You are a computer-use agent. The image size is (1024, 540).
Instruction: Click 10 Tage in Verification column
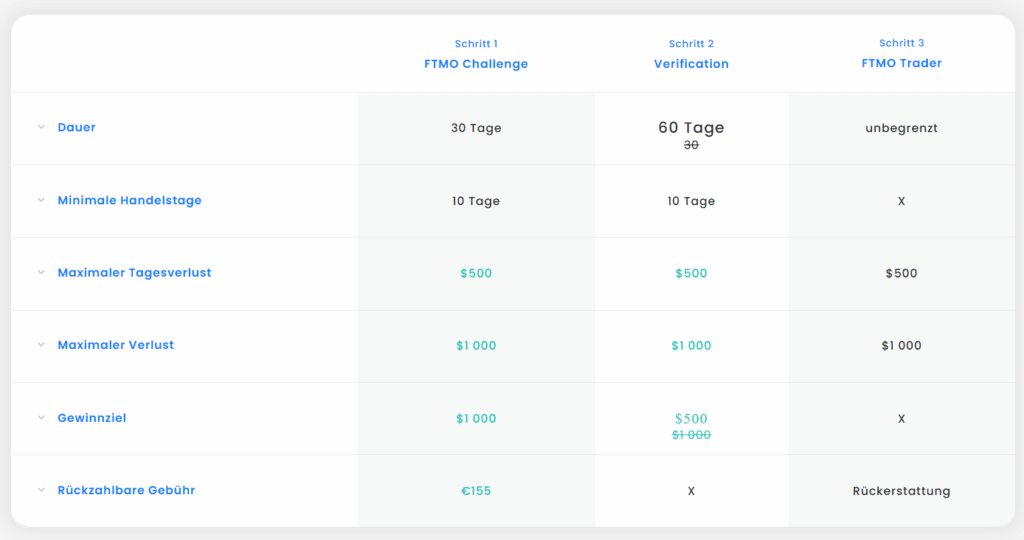pos(691,201)
